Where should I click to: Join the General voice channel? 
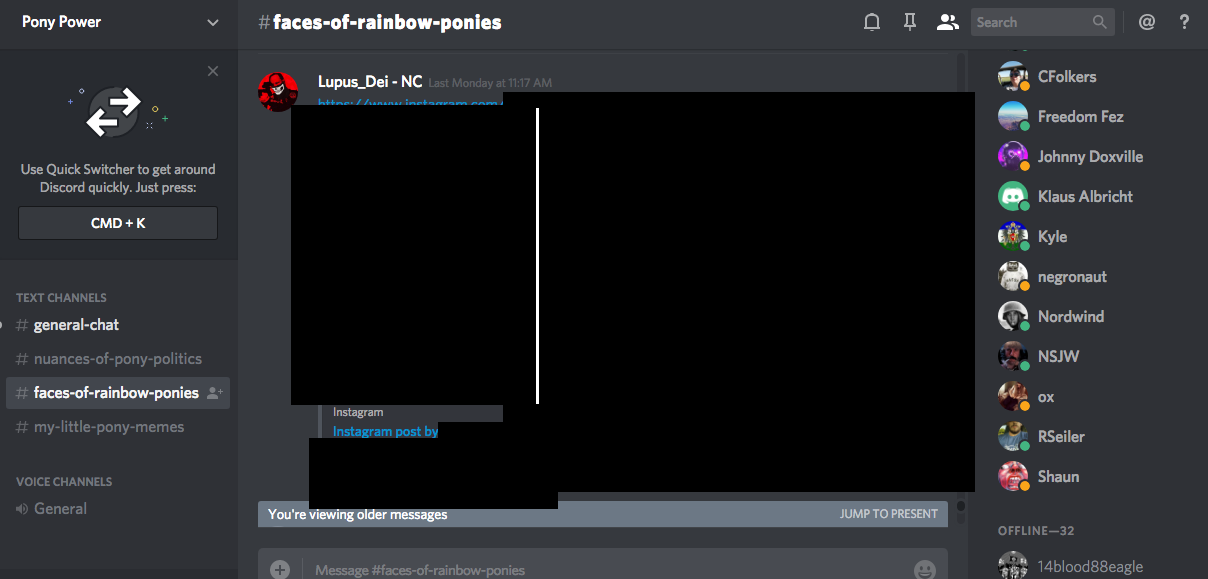pos(60,509)
